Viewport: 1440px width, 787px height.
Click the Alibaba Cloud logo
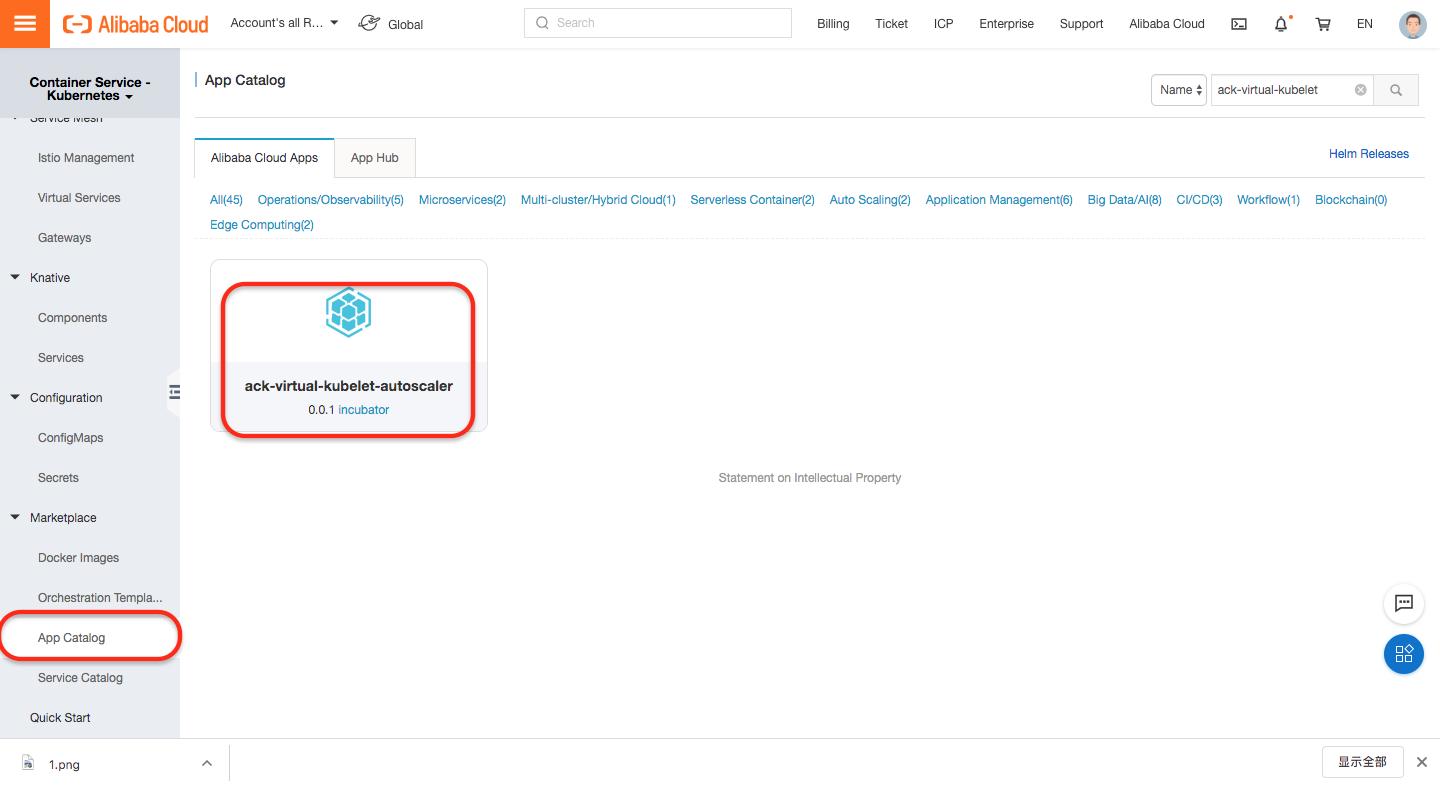[x=136, y=24]
